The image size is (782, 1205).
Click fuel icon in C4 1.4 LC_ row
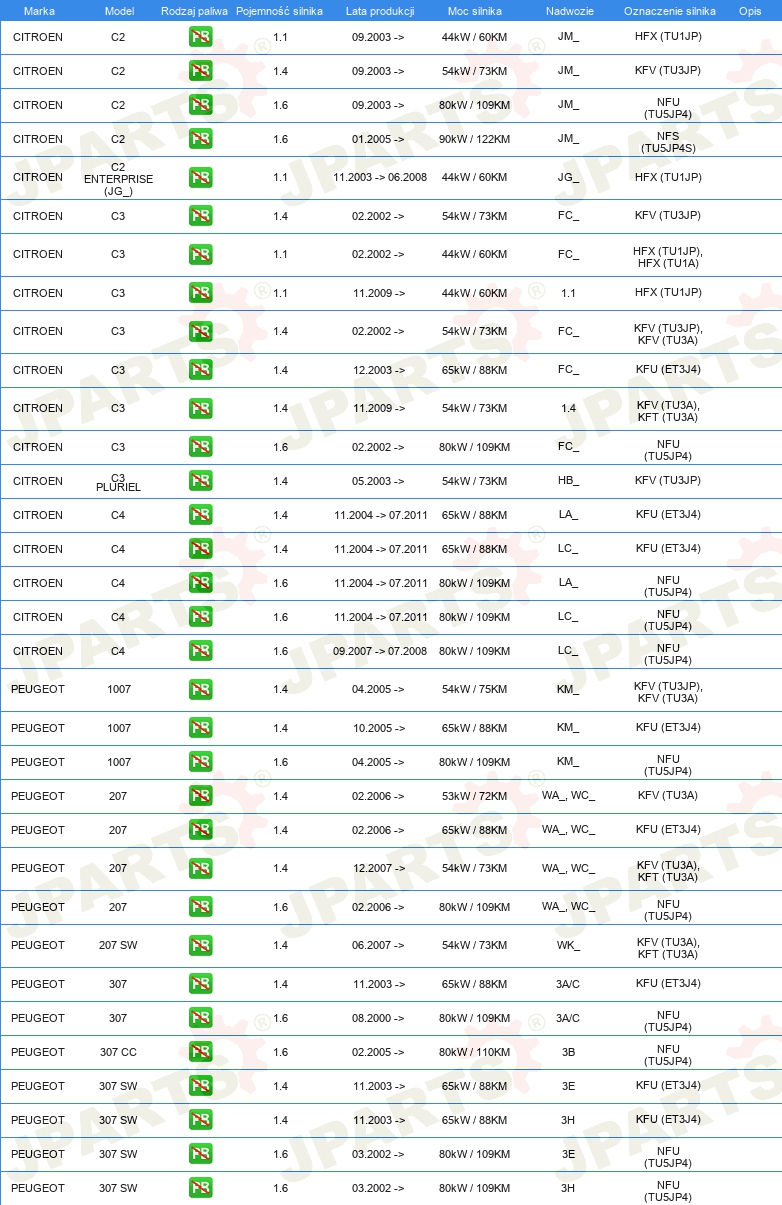200,549
